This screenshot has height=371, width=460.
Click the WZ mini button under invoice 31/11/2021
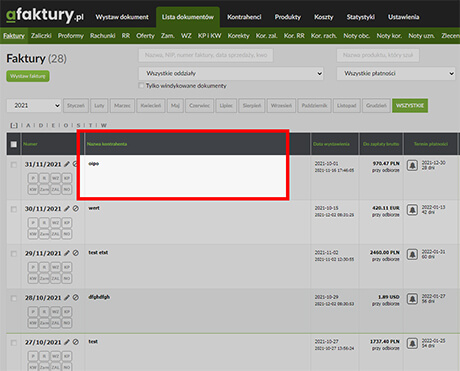(x=55, y=178)
